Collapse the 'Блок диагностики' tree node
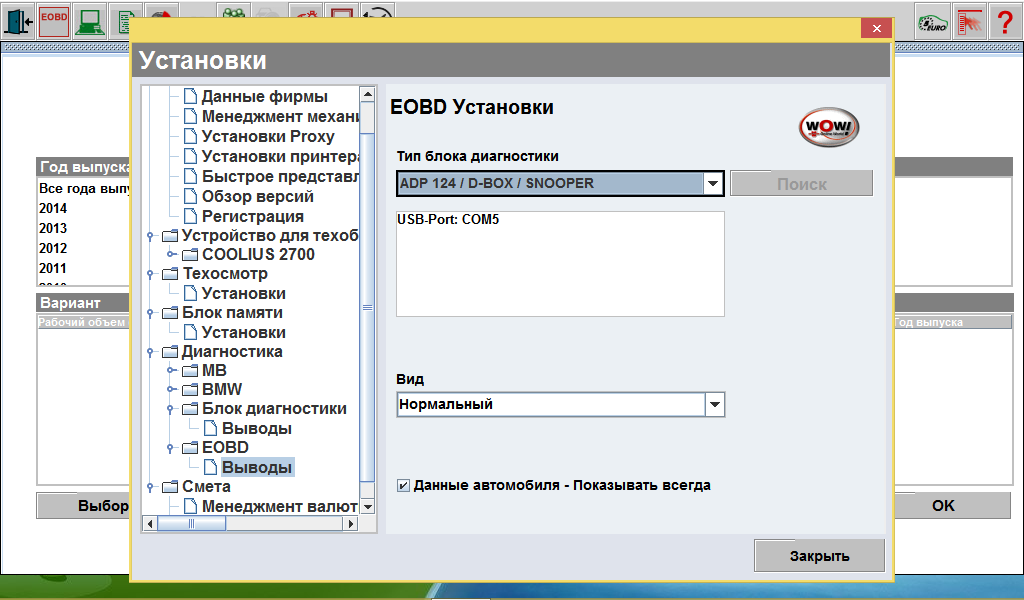Image resolution: width=1024 pixels, height=600 pixels. pos(170,409)
